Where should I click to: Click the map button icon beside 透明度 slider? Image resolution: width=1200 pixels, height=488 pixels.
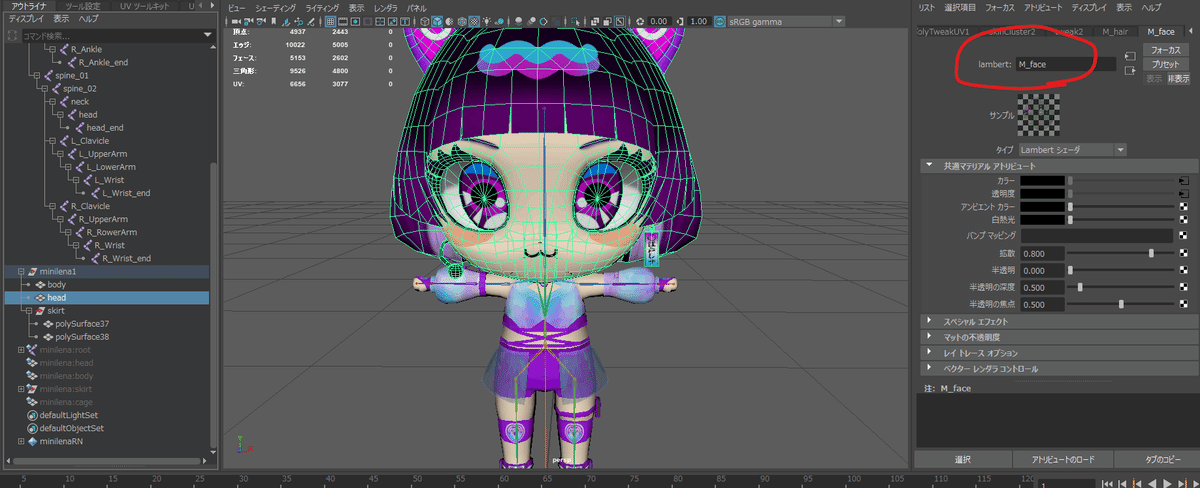(1184, 193)
